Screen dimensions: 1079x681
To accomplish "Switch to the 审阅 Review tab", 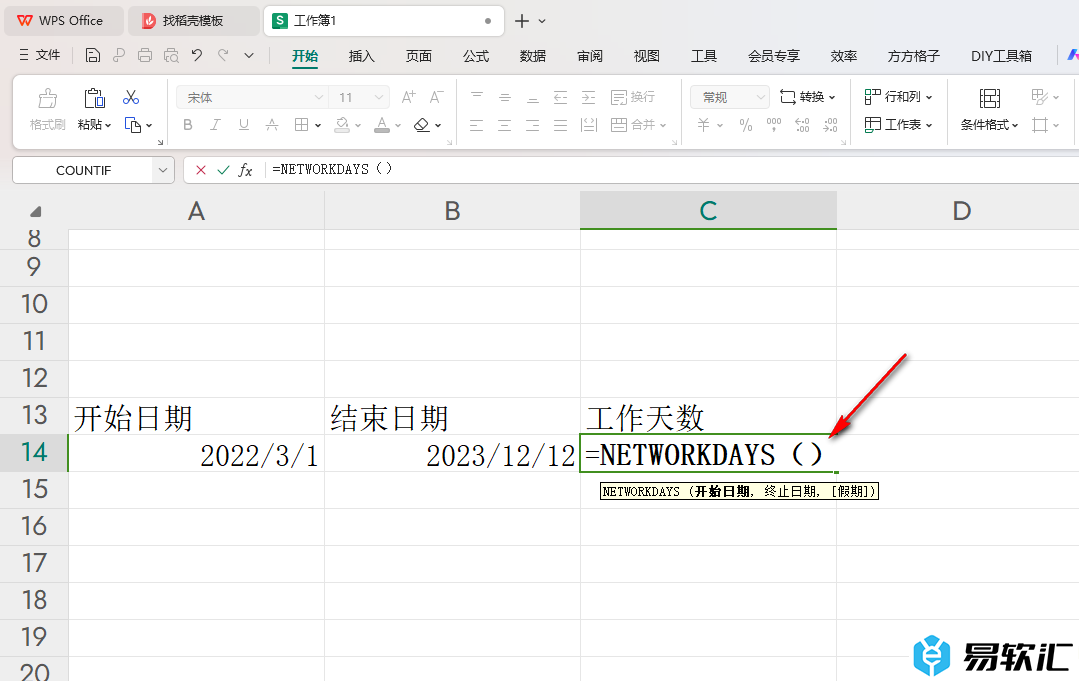I will pyautogui.click(x=590, y=56).
